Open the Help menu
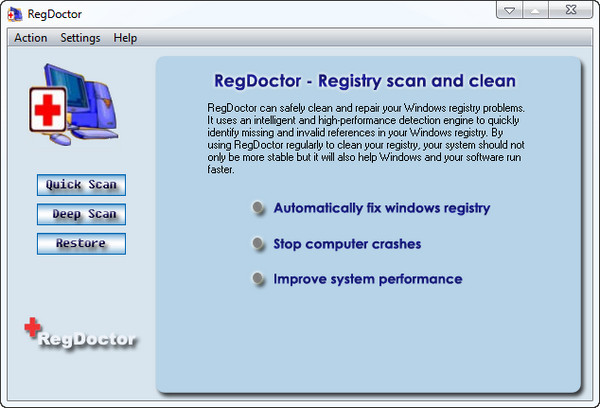 (125, 38)
